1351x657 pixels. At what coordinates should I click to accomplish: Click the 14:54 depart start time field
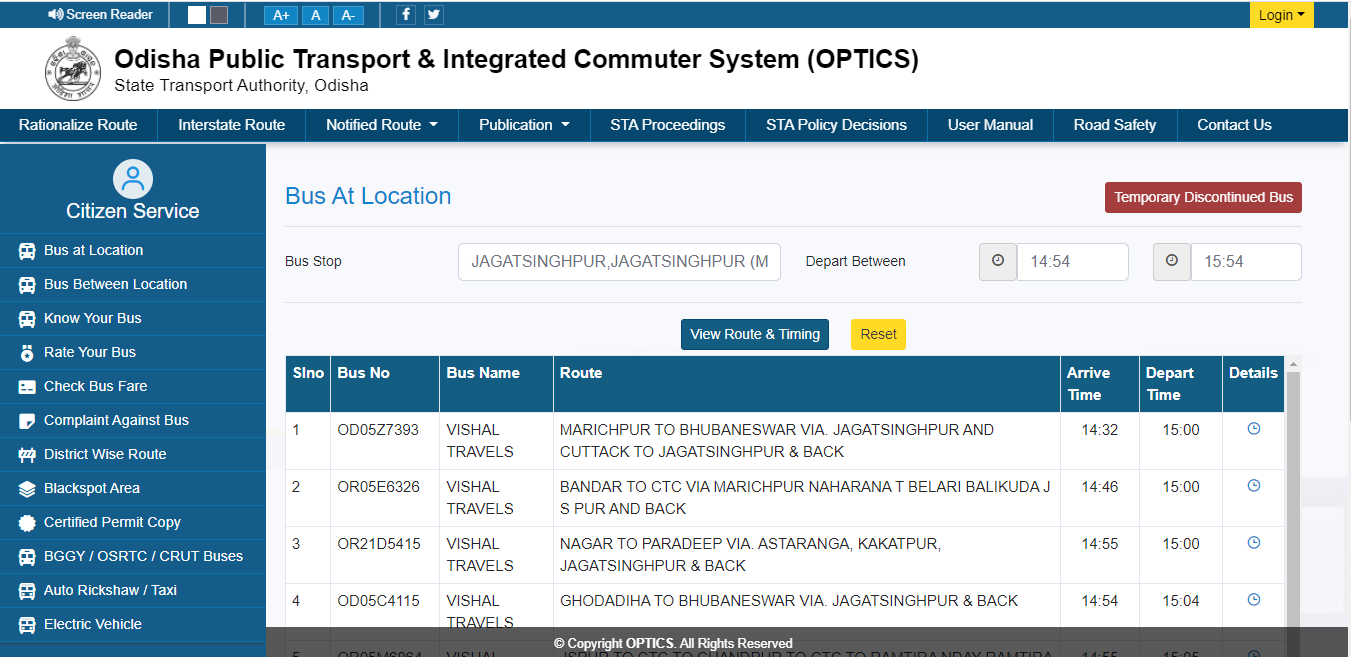1073,262
